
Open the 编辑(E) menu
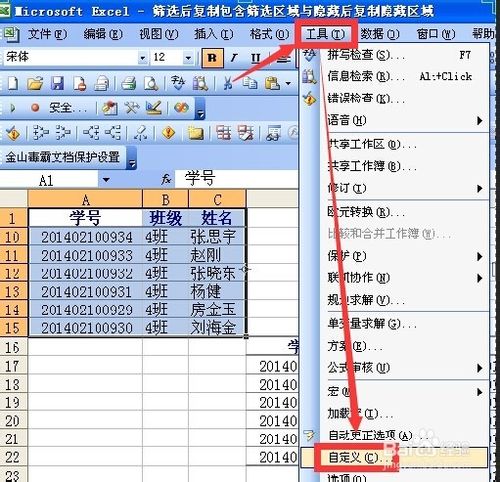point(103,34)
